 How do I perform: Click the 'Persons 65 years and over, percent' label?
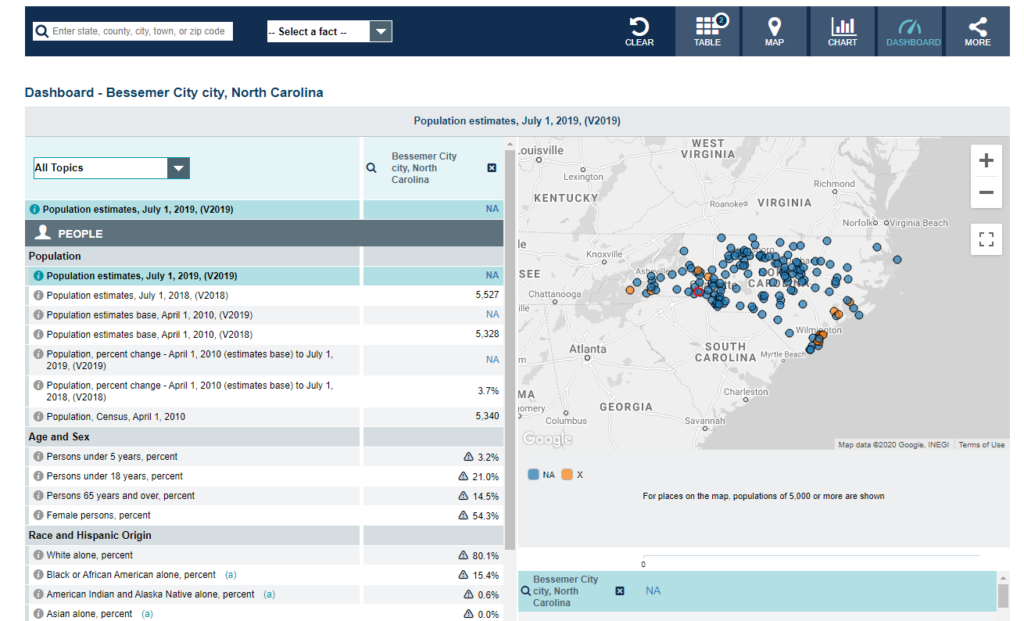click(120, 496)
